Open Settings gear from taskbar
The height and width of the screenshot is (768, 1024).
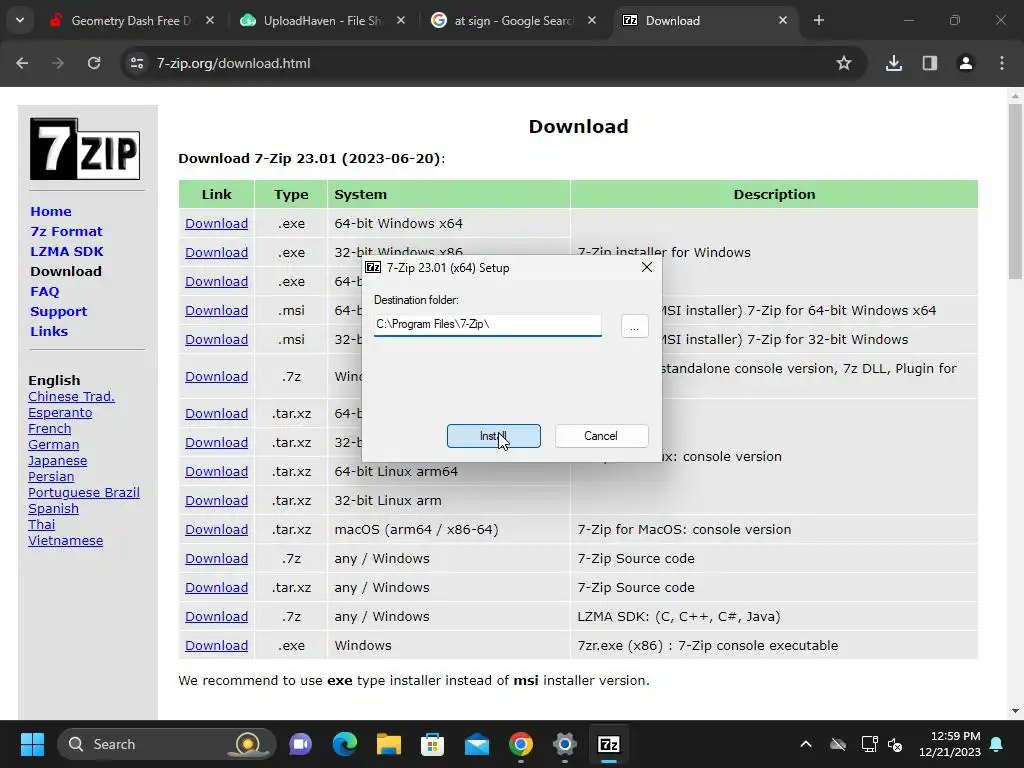coord(565,744)
